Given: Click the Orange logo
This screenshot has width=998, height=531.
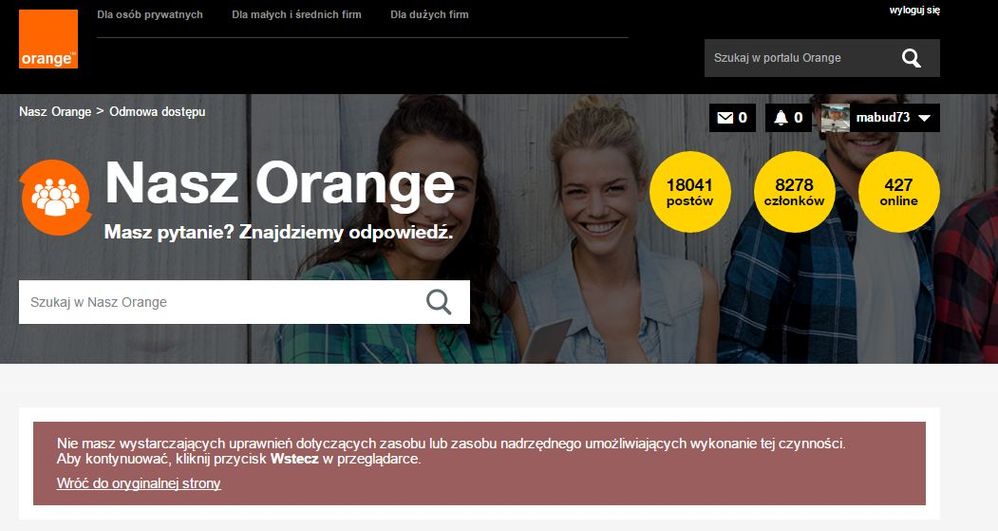Looking at the screenshot, I should pos(48,39).
